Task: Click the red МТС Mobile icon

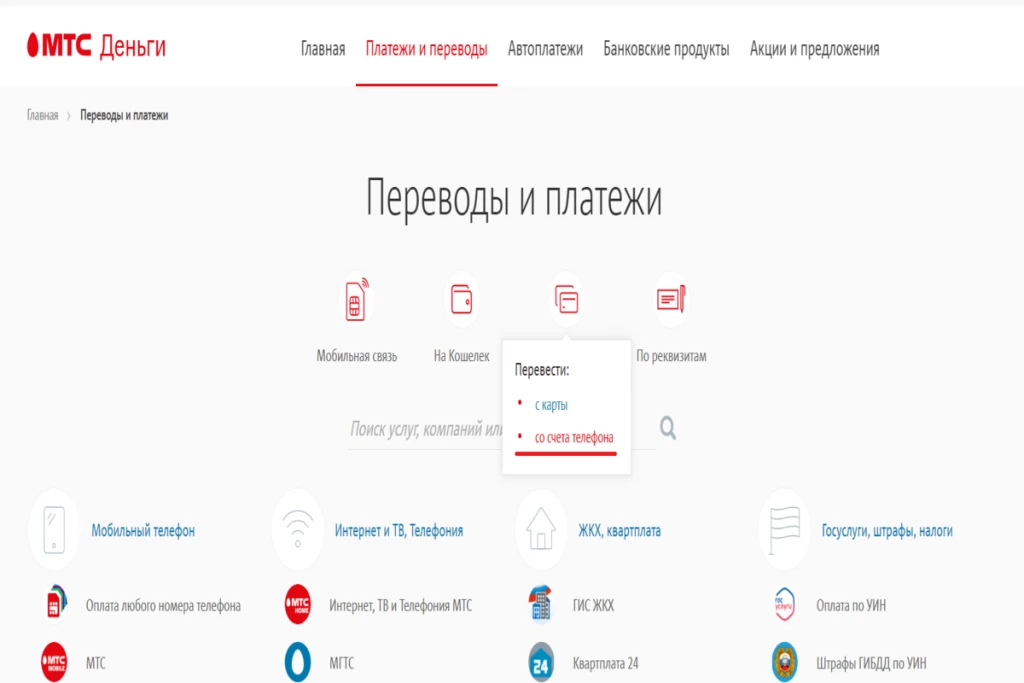Action: pos(54,662)
